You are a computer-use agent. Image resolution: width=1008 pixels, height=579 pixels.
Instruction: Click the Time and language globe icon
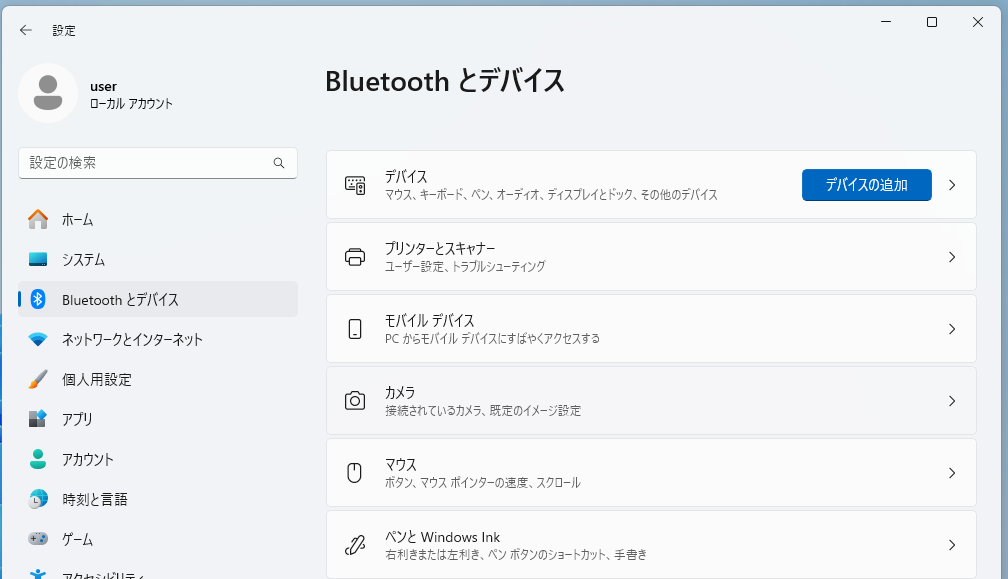[38, 499]
